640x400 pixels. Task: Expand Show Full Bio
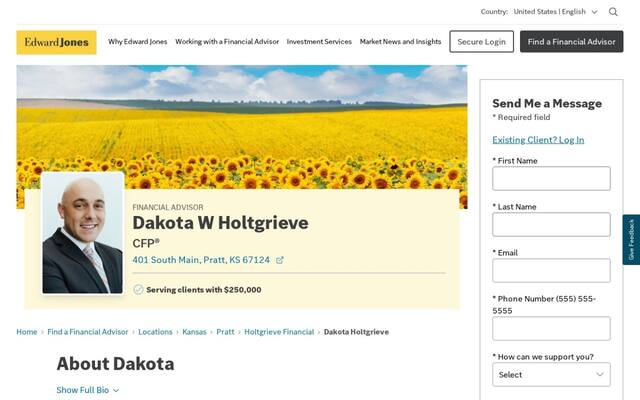tap(88, 390)
